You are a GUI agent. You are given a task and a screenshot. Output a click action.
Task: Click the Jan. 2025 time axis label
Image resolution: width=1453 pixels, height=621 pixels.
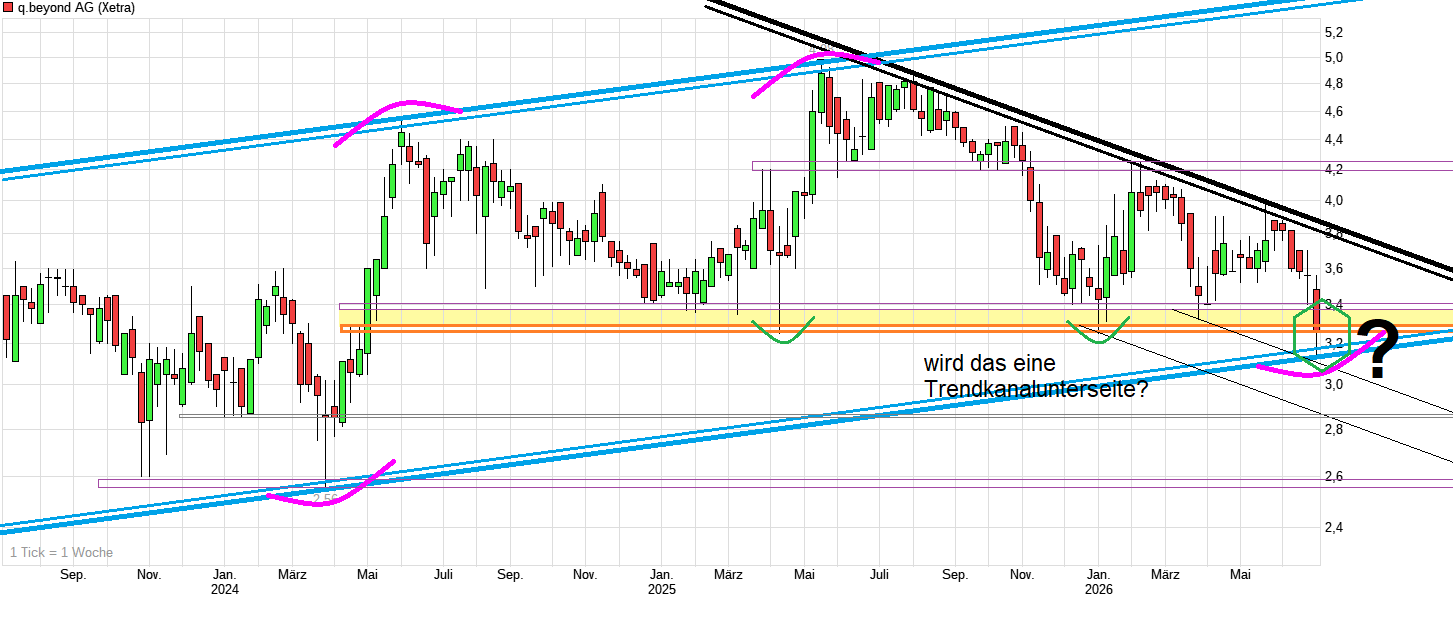661,582
